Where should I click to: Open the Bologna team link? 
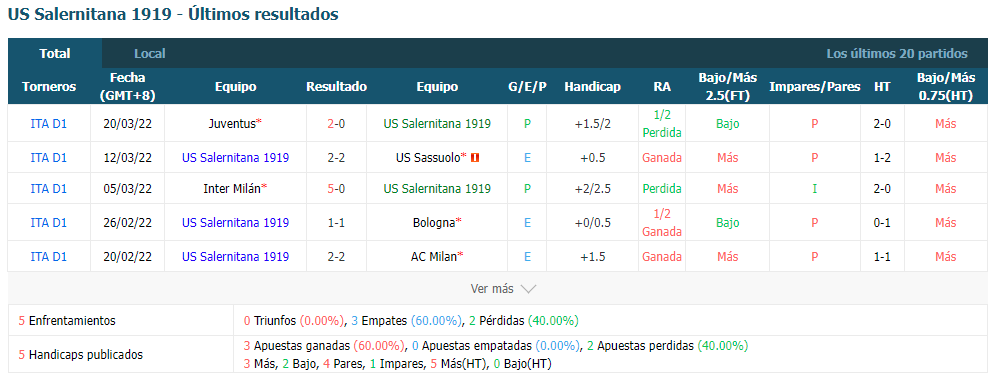tap(434, 223)
